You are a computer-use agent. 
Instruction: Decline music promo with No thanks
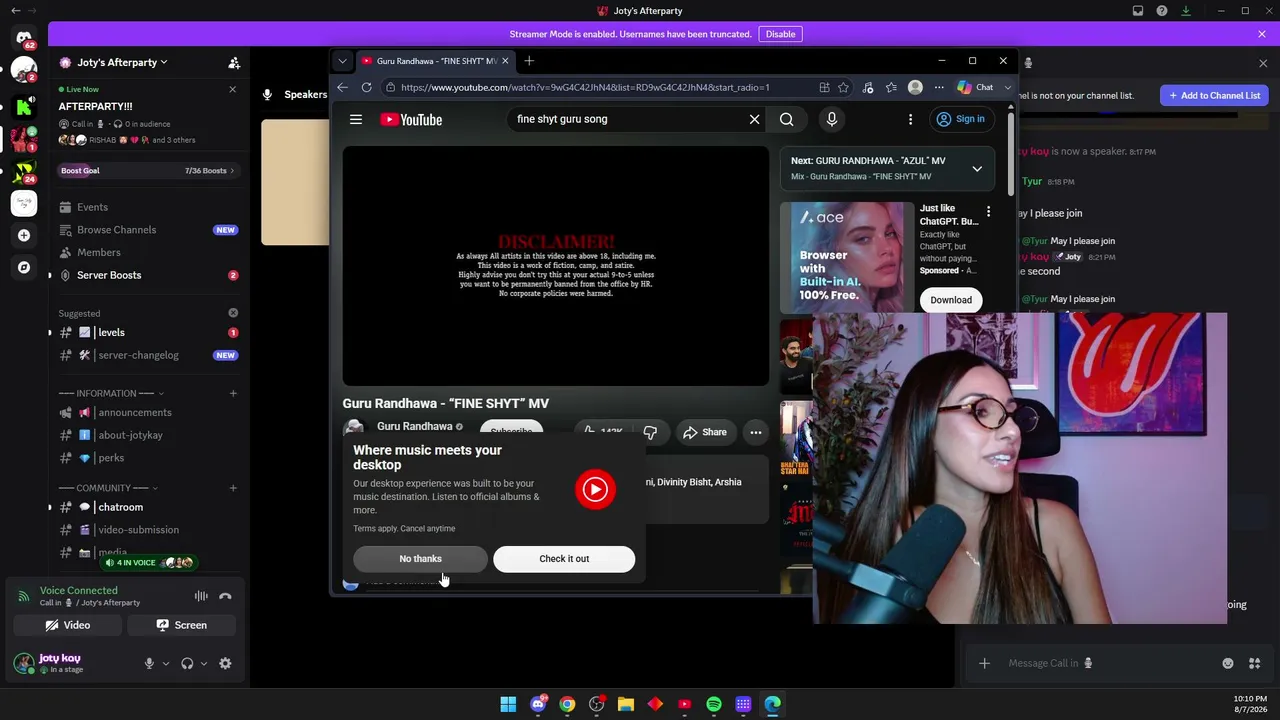click(420, 559)
